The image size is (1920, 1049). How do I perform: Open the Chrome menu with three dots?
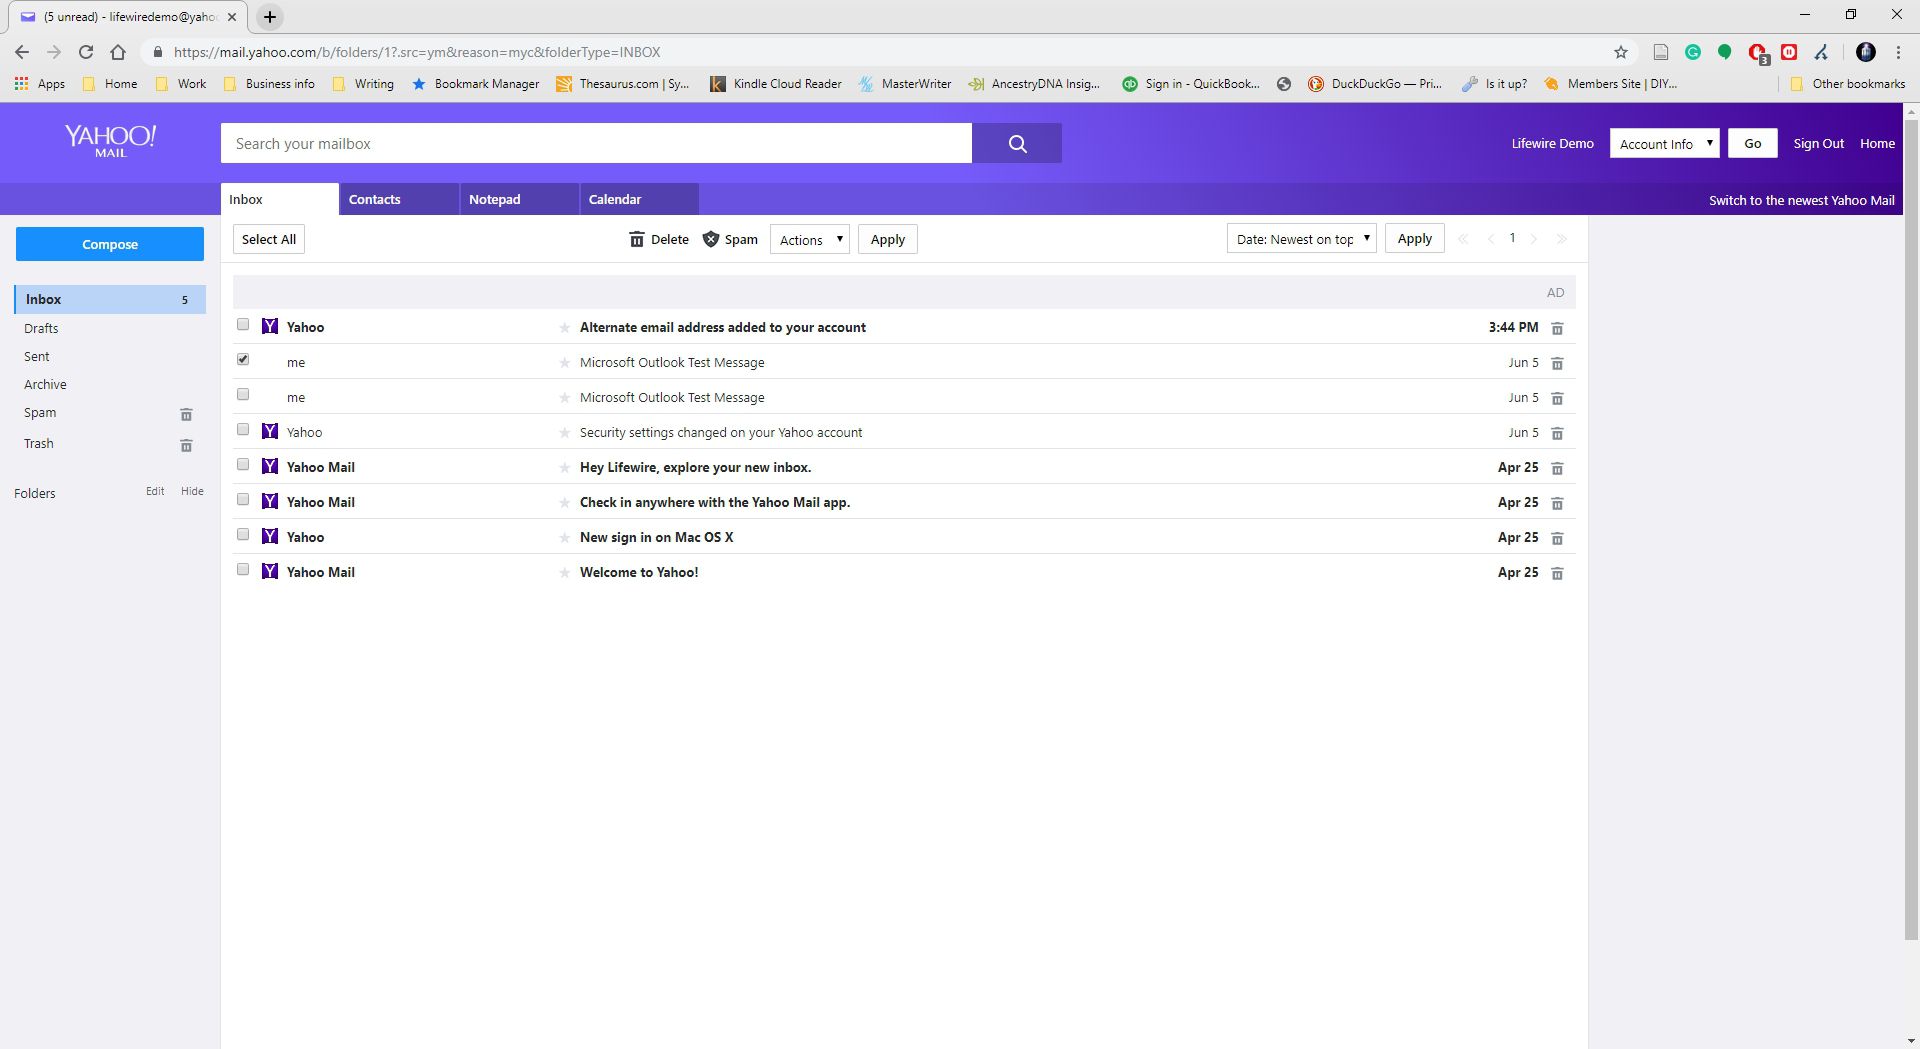[1898, 52]
